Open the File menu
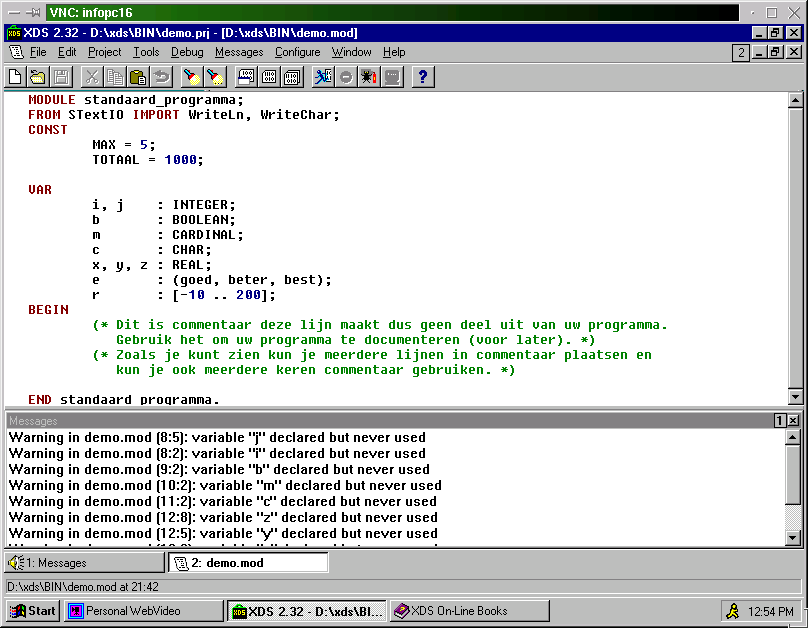Screen dimensions: 808x628 pyautogui.click(x=38, y=52)
